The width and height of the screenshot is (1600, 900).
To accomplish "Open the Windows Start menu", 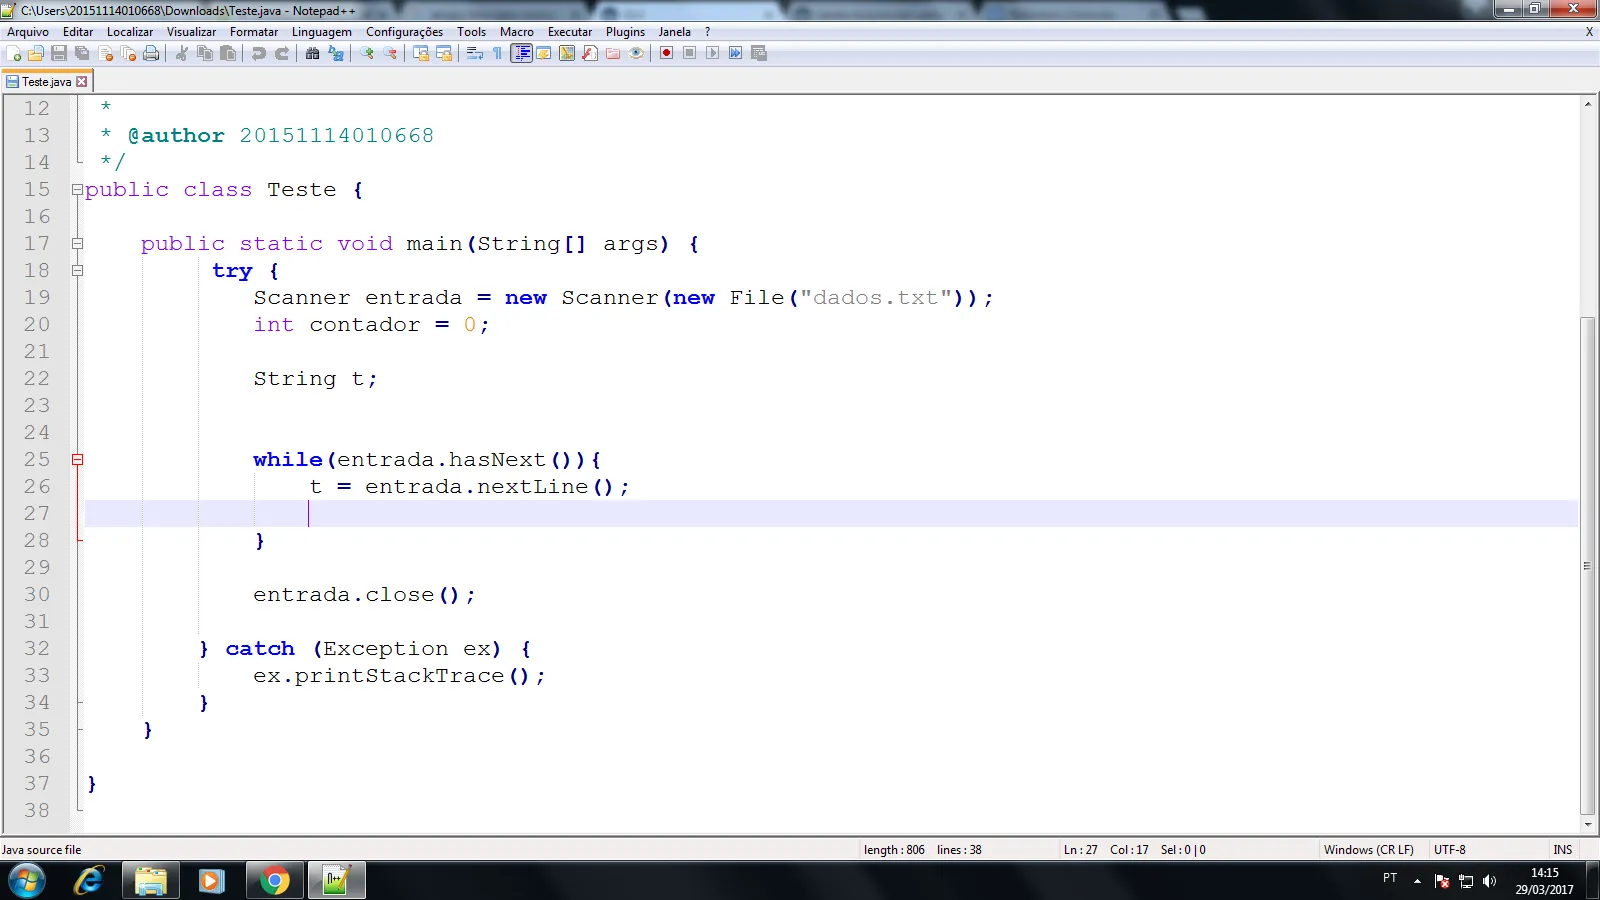I will (x=27, y=881).
